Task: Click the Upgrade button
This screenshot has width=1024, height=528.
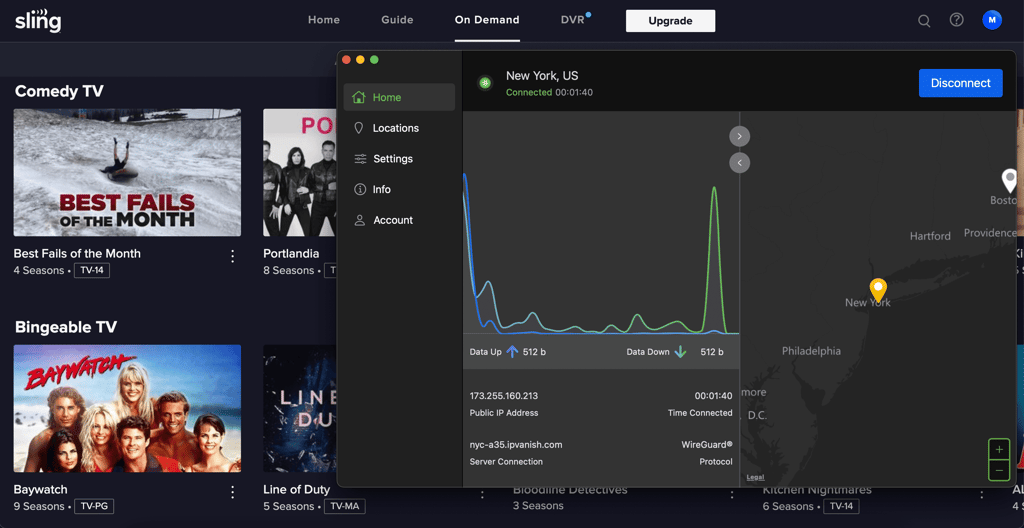Action: point(670,21)
